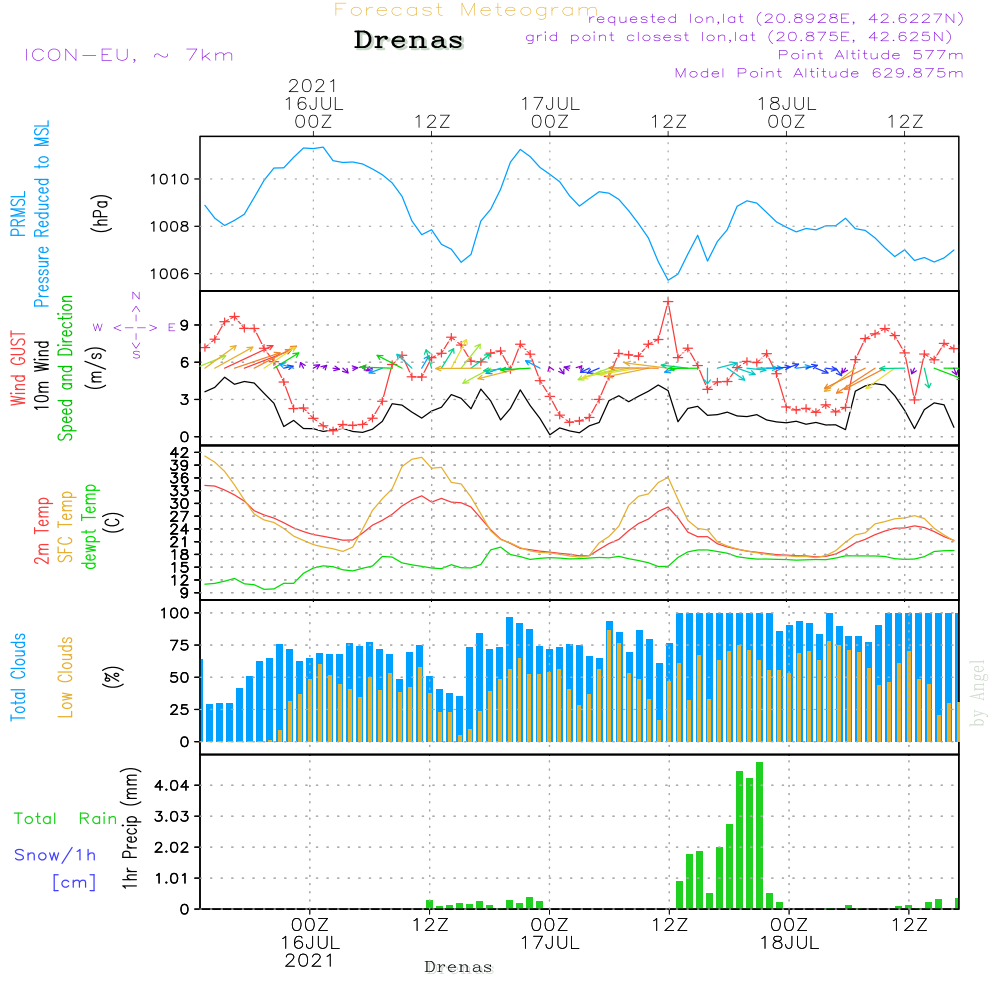This screenshot has width=1000, height=1000.
Task: Click the 42 temperature axis value
Action: [x=180, y=452]
